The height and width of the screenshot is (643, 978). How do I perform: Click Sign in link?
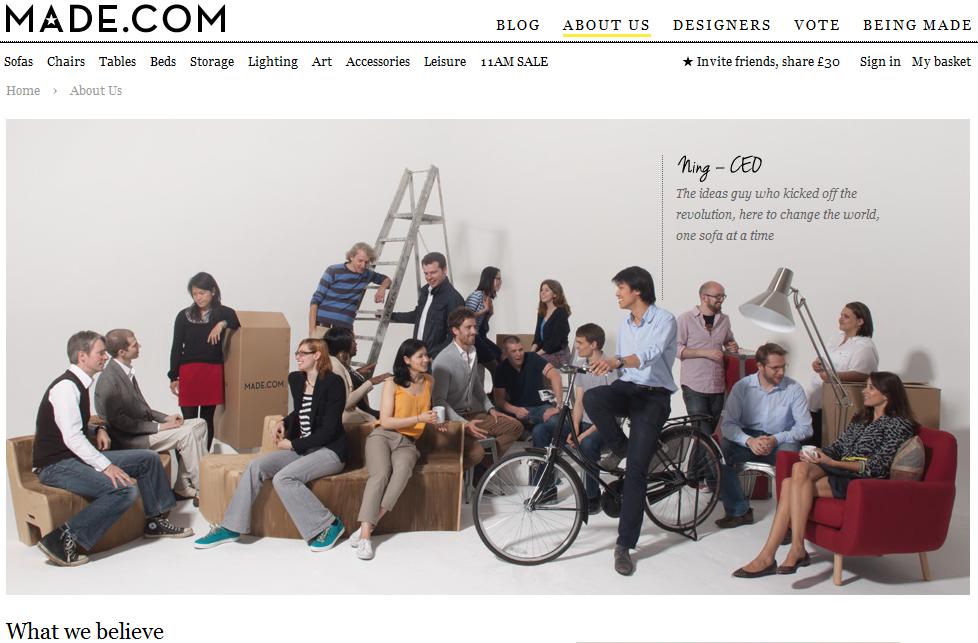(x=880, y=62)
